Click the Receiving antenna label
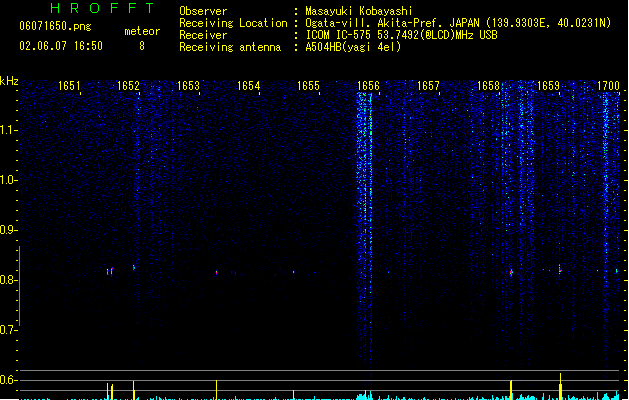 [230, 47]
